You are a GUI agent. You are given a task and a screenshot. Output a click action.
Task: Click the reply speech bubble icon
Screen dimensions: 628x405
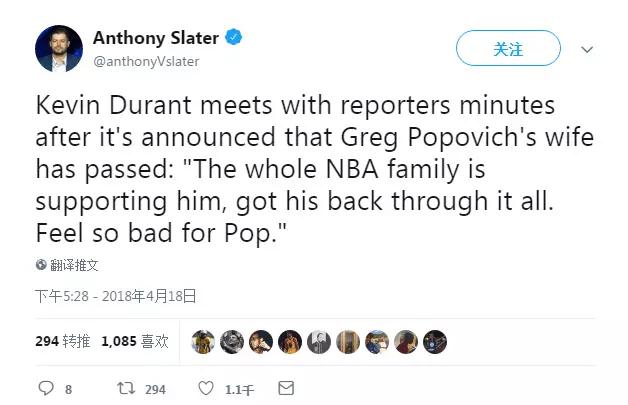(45, 388)
